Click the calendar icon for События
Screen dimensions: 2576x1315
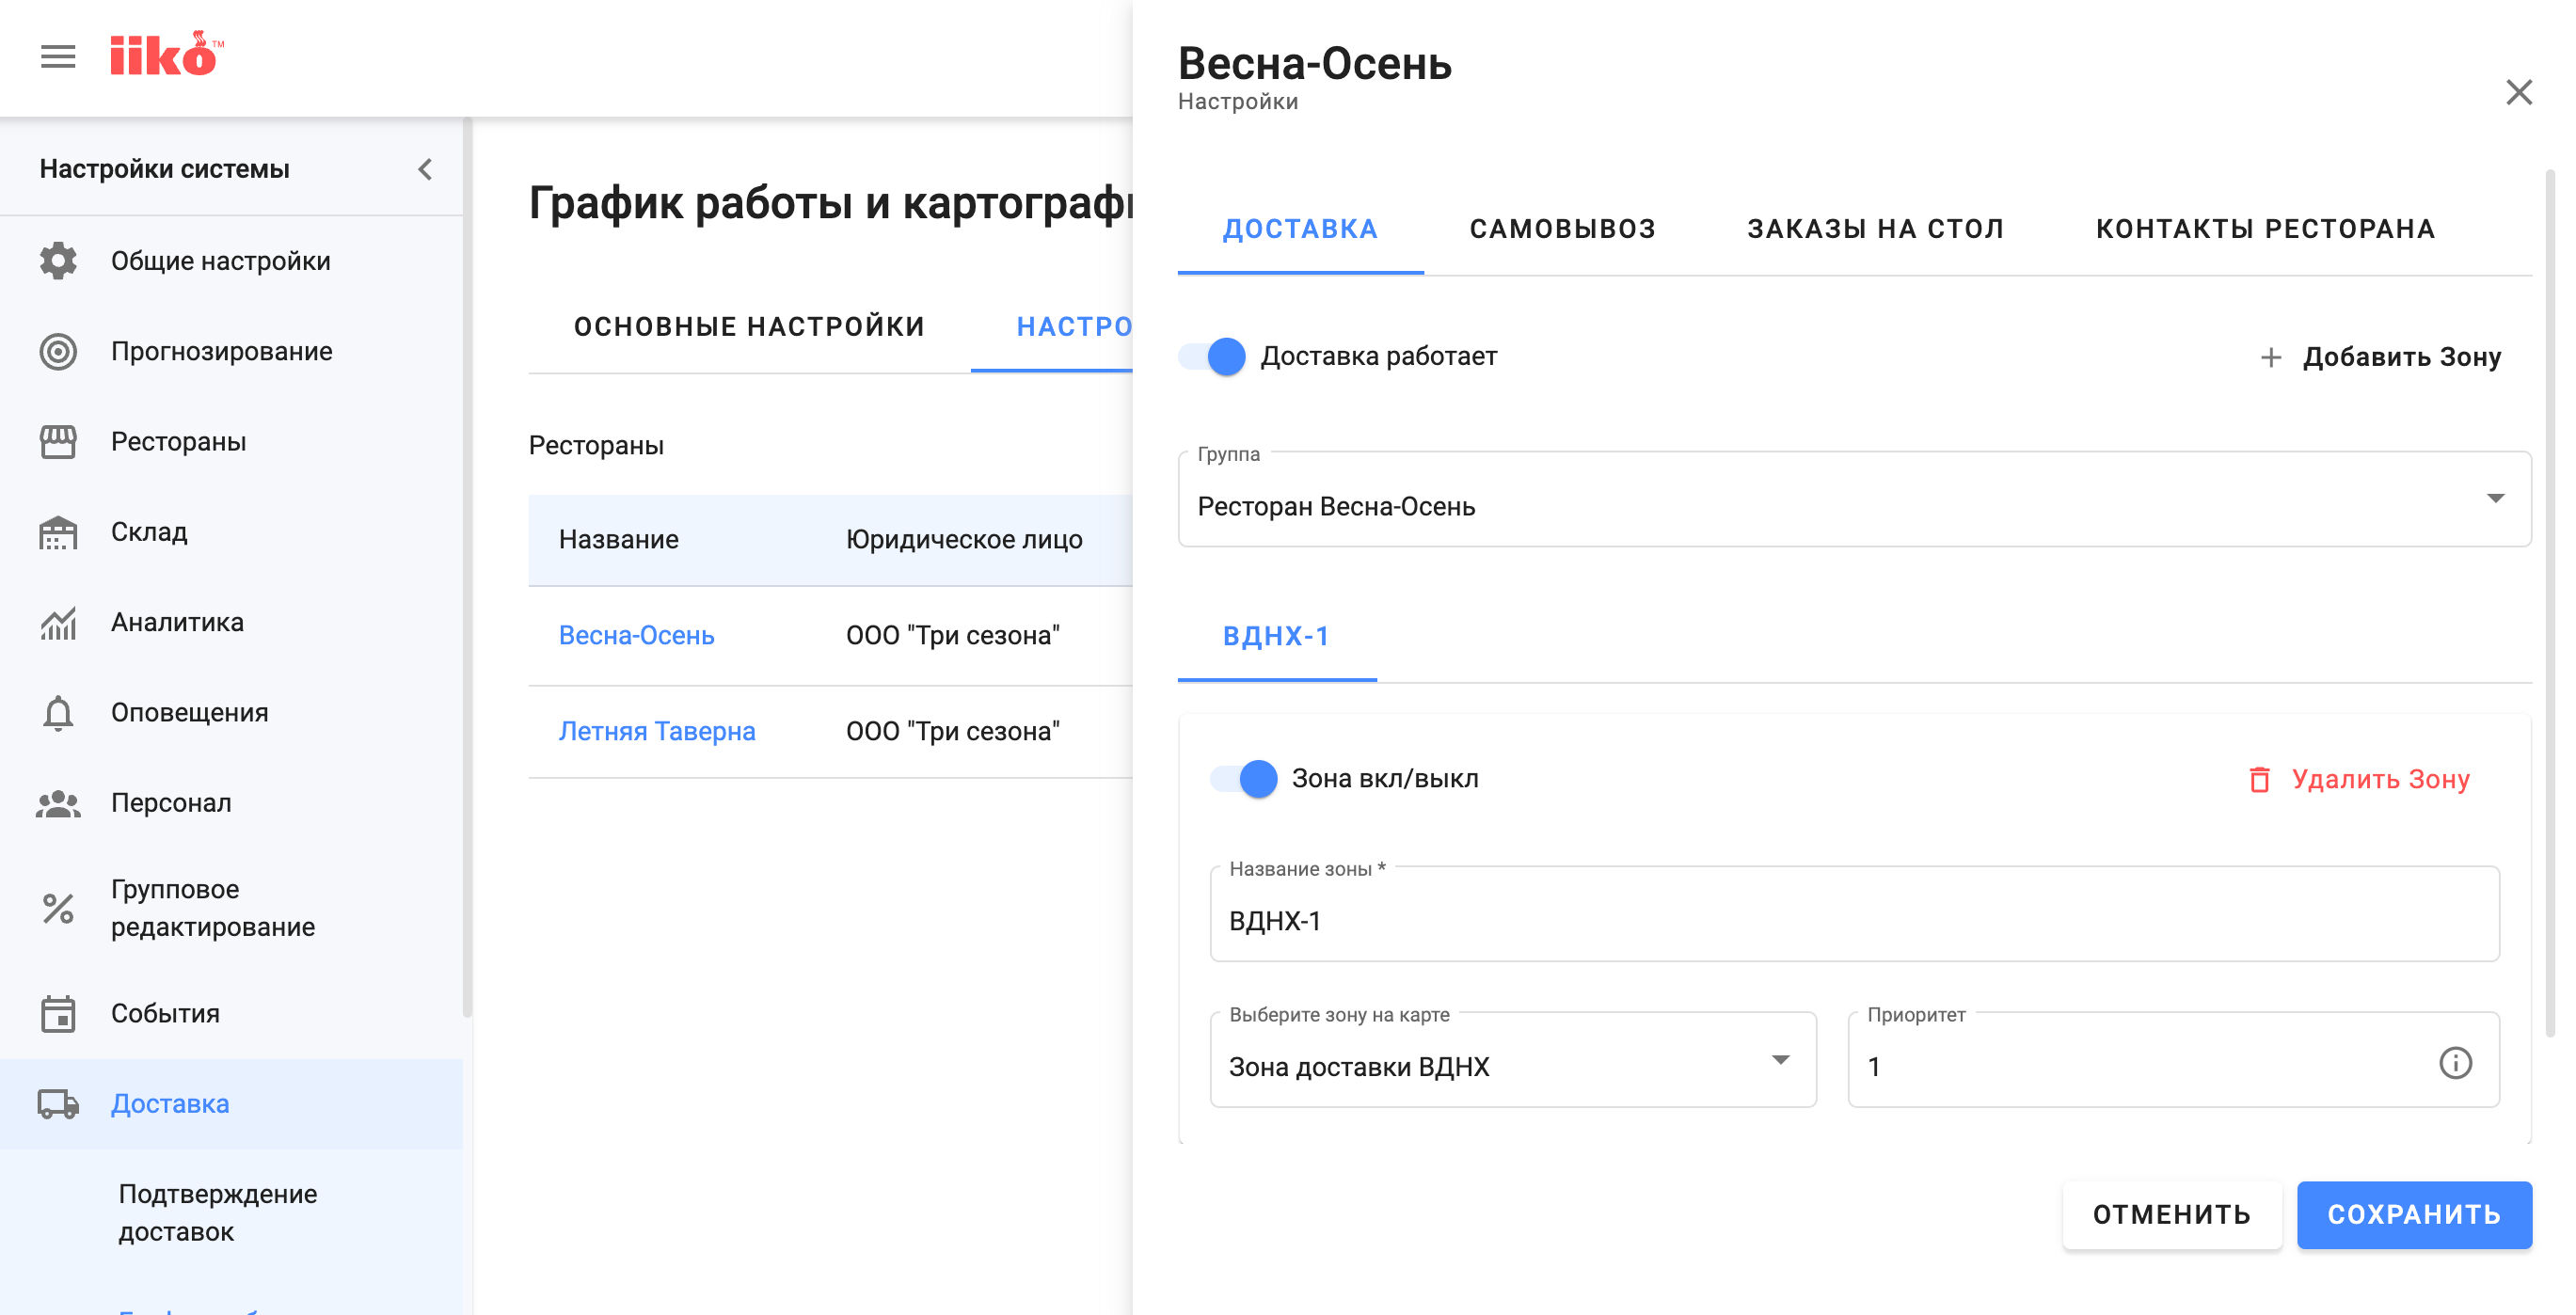(58, 1013)
